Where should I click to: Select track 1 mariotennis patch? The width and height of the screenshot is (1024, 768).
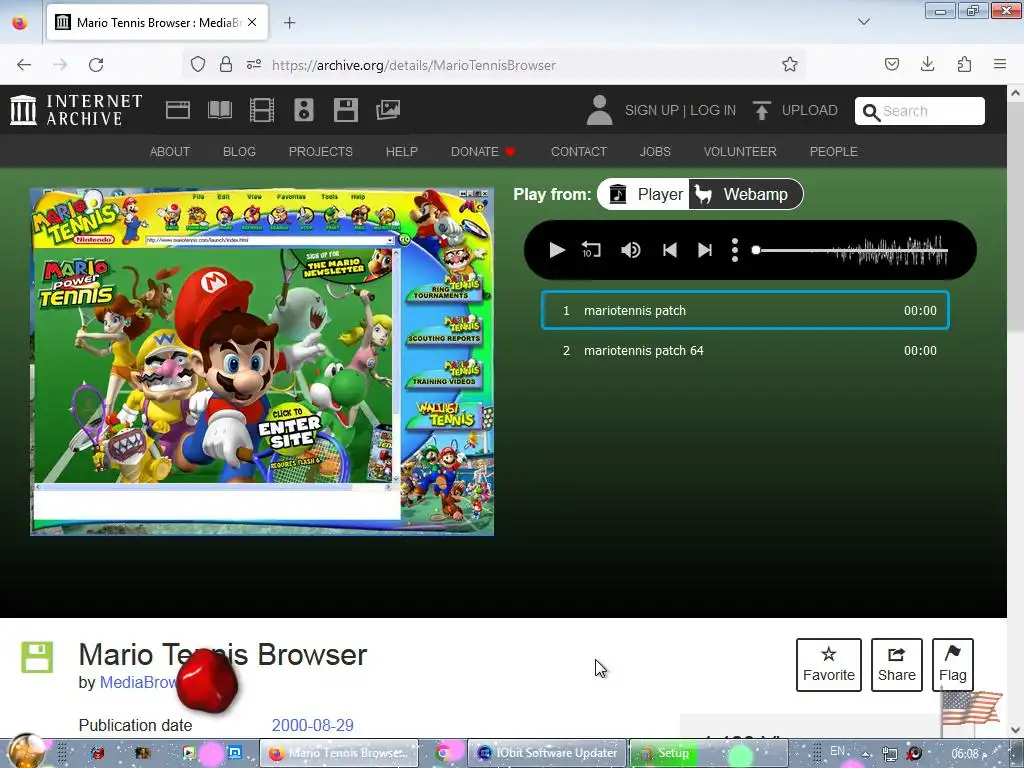tap(745, 310)
